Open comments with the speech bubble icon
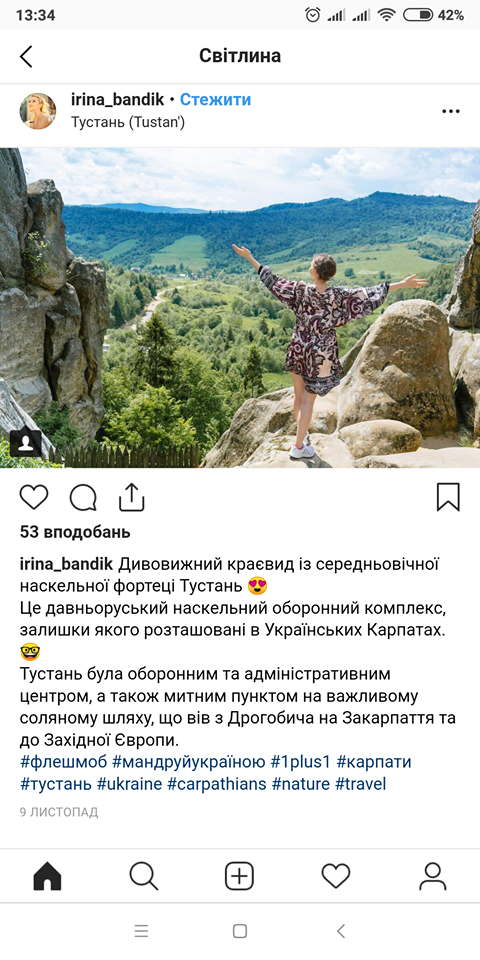This screenshot has width=480, height=960. 83,497
